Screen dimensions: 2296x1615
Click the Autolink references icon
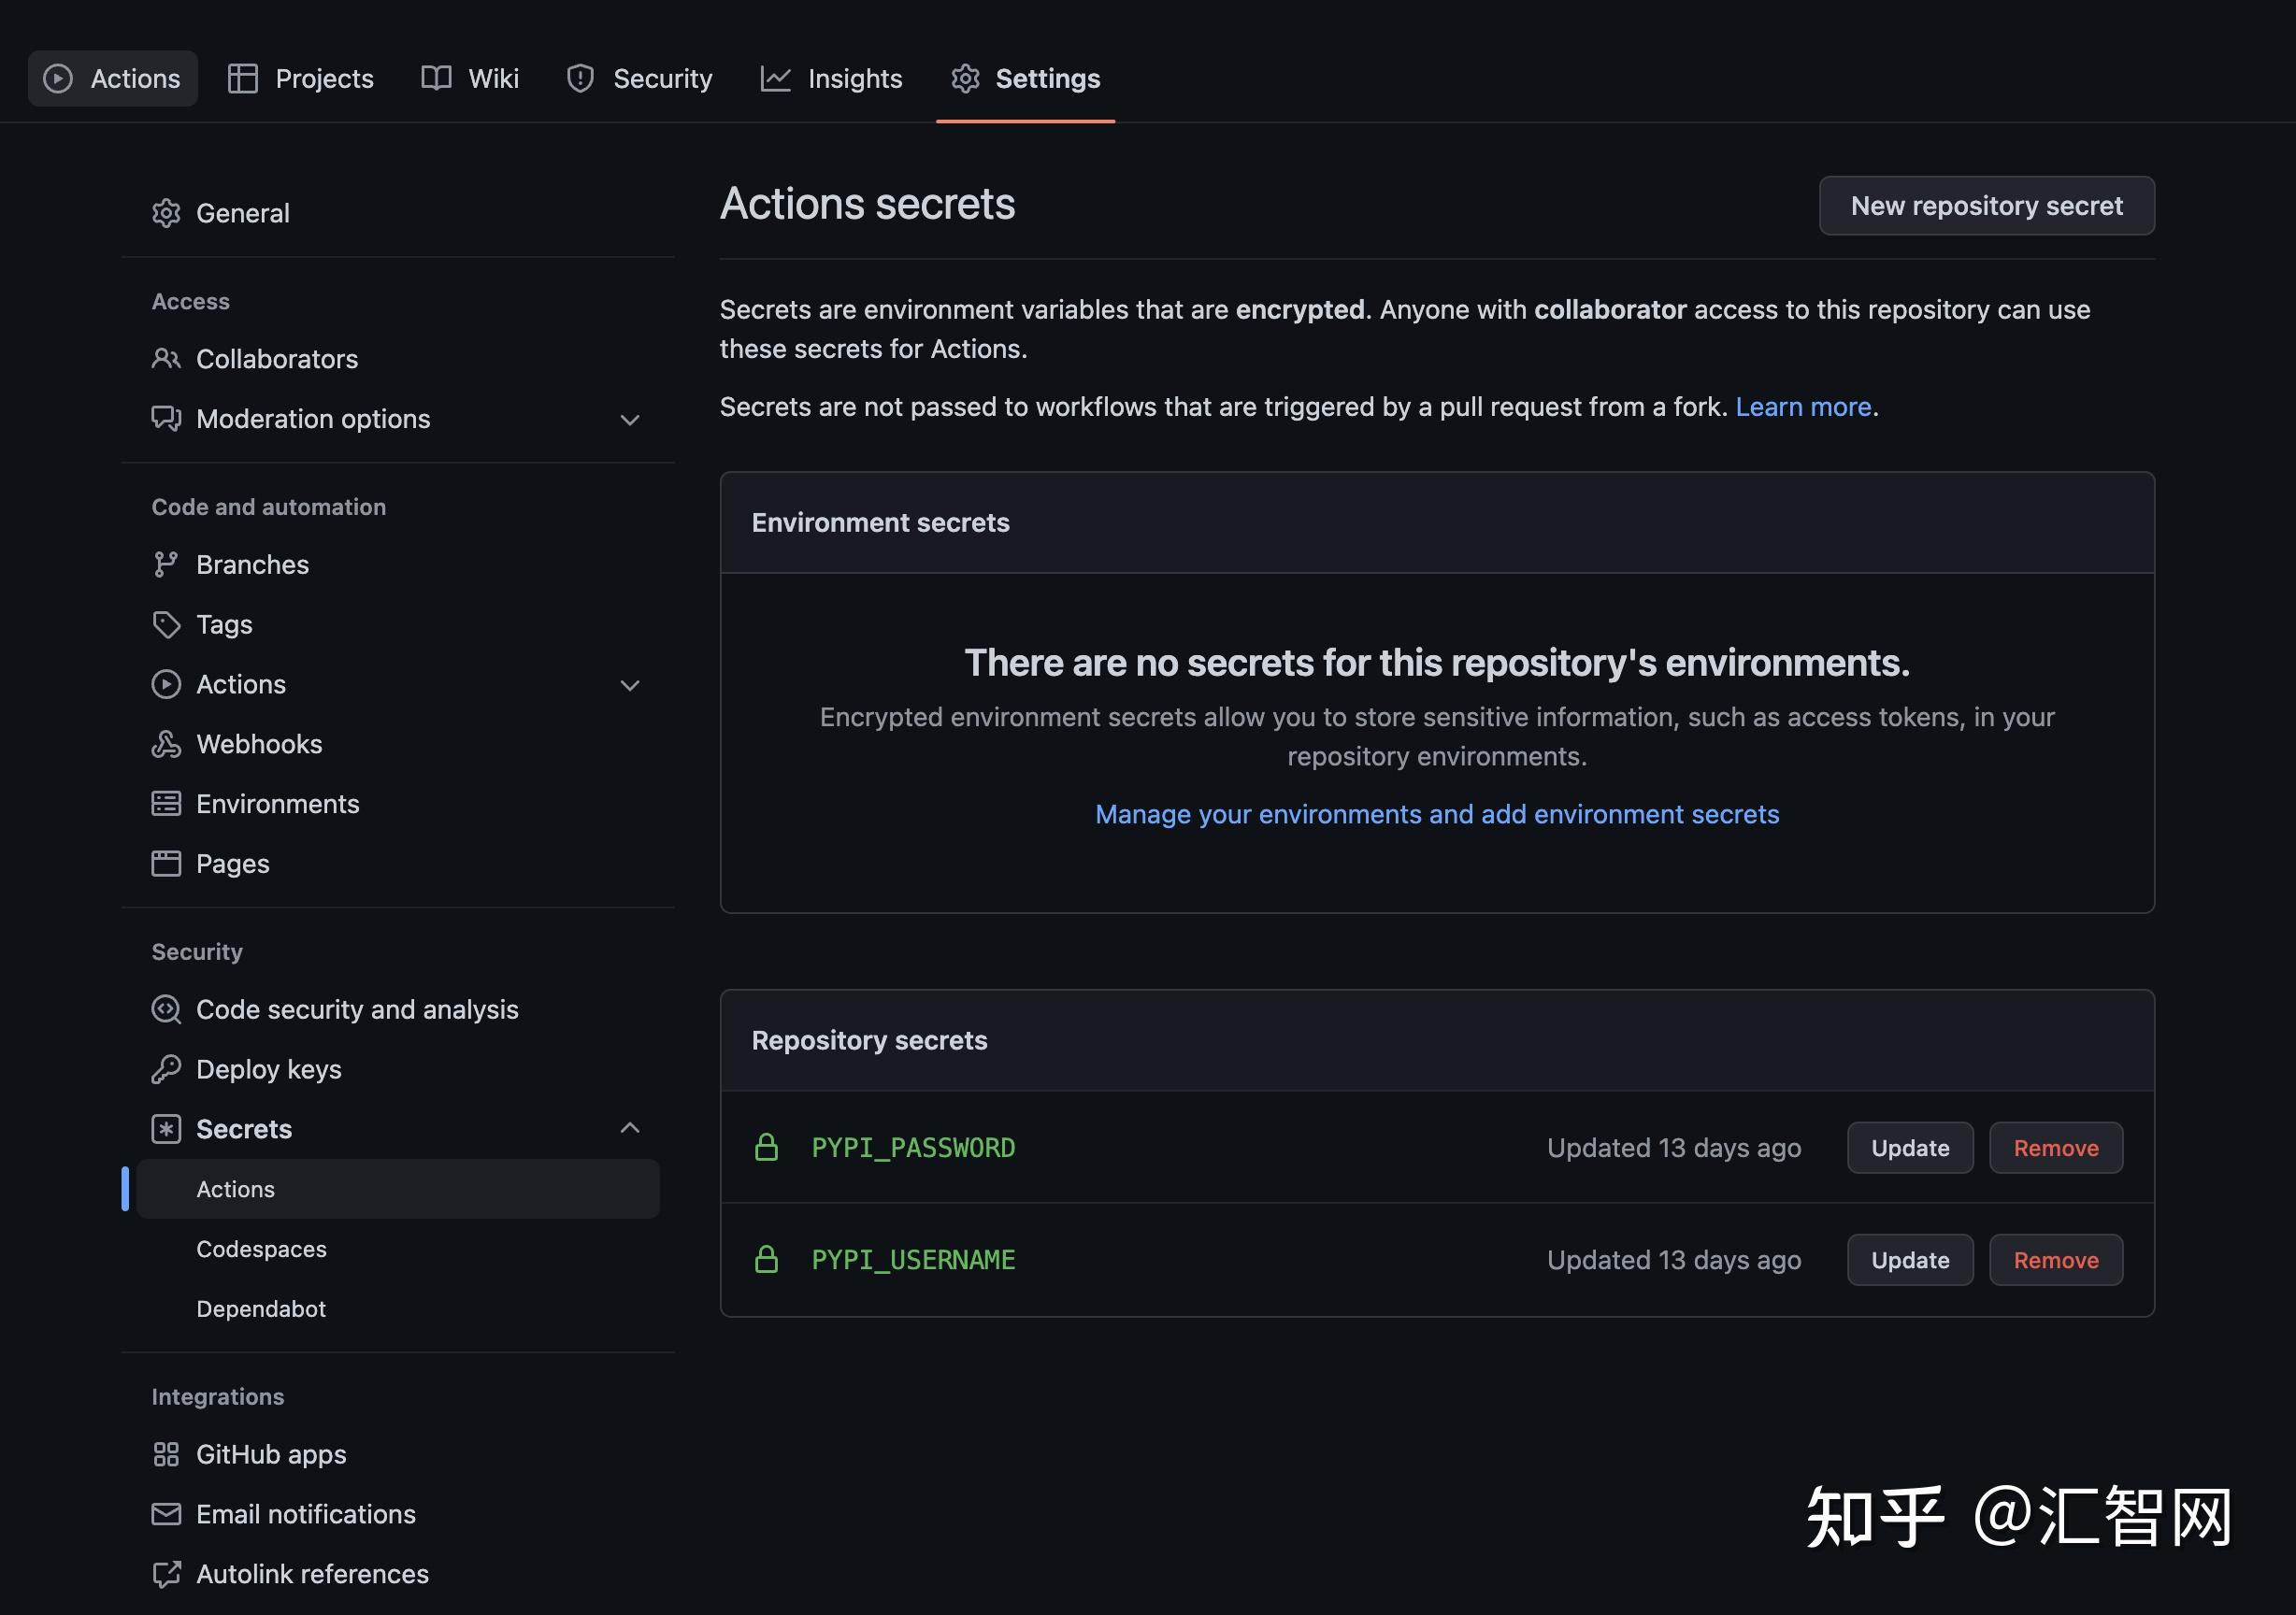[x=166, y=1573]
